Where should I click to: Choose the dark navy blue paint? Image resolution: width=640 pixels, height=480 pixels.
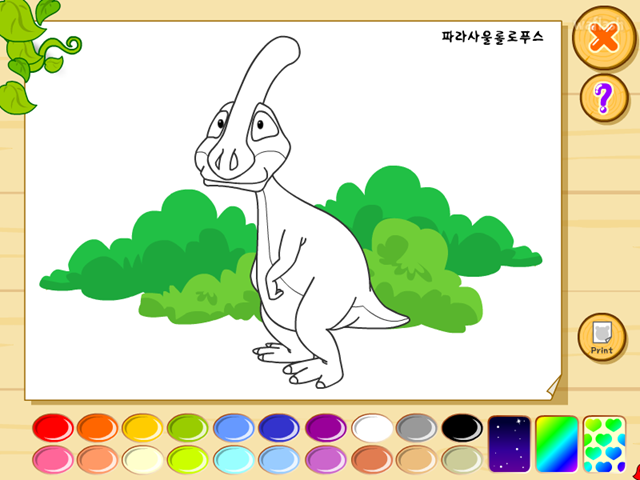(279, 428)
